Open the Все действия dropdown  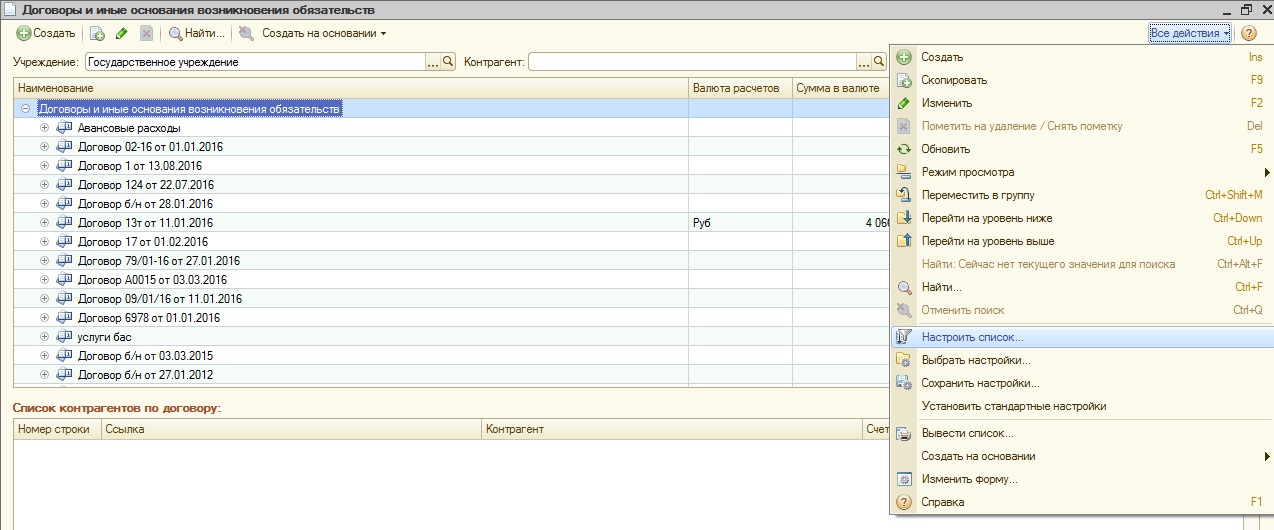point(1190,33)
